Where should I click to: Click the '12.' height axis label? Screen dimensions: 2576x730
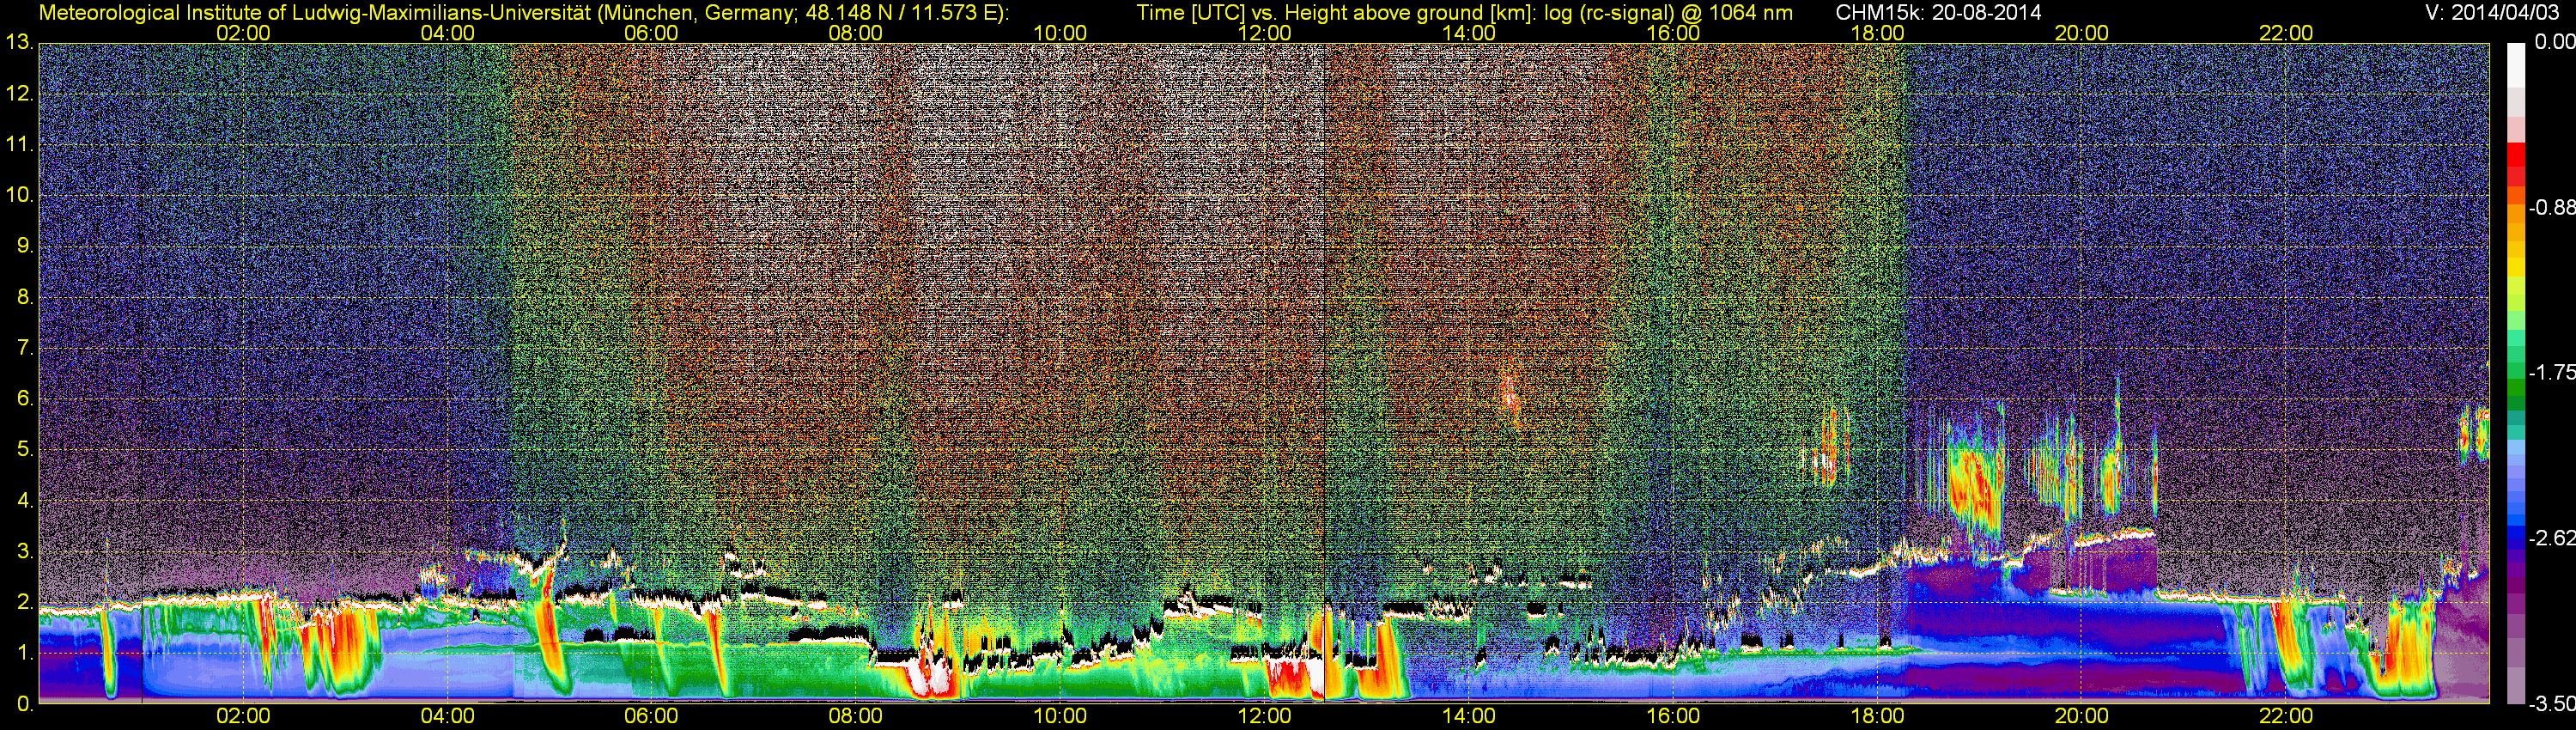[x=19, y=94]
